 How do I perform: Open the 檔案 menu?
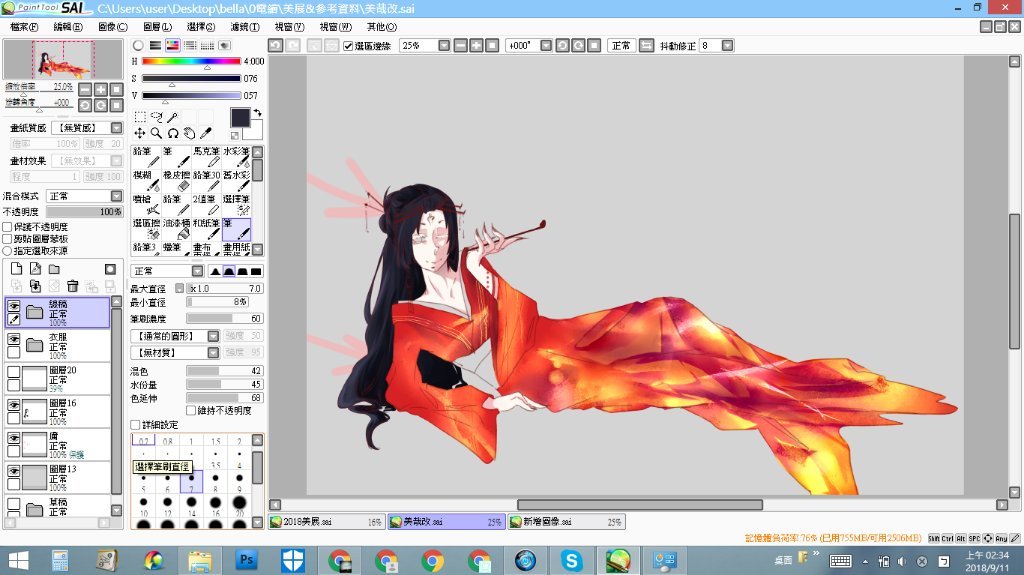click(x=24, y=27)
